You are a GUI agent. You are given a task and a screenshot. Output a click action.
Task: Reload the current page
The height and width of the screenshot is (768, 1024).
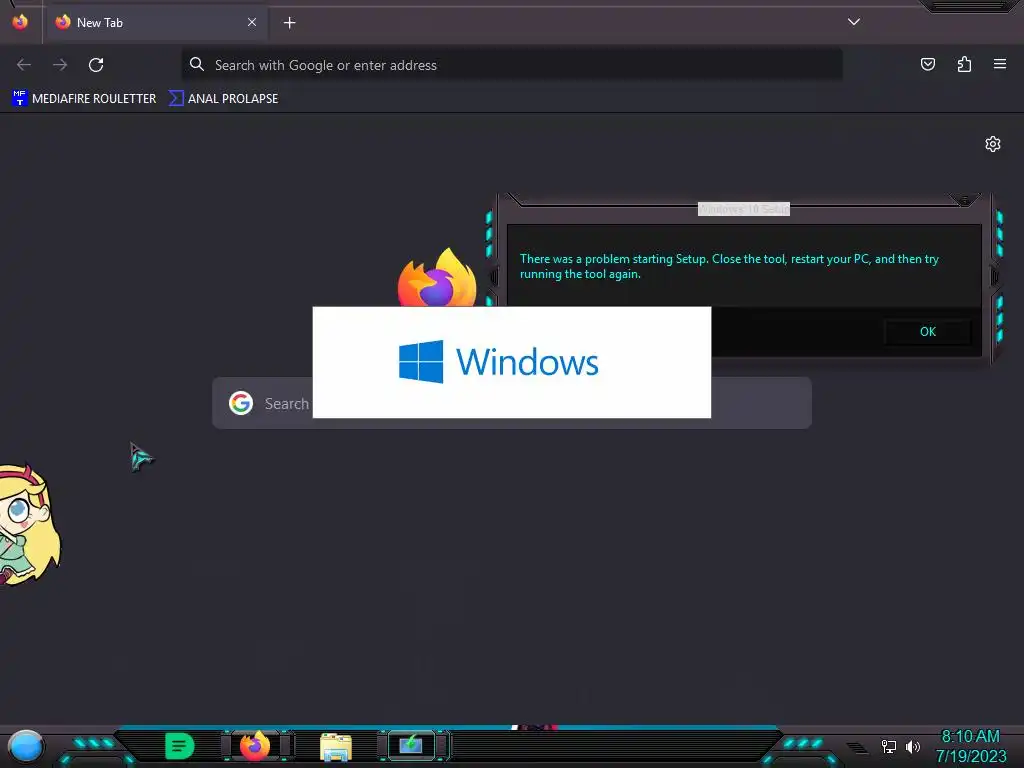96,65
